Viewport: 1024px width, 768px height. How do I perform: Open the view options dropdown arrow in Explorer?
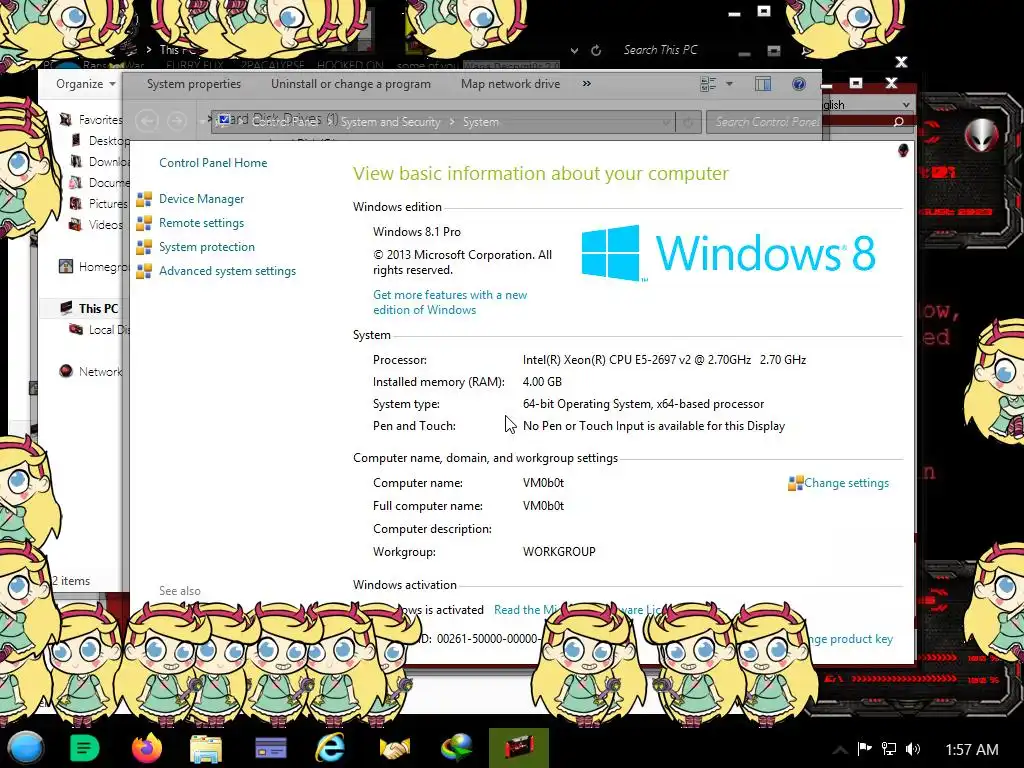pos(729,84)
